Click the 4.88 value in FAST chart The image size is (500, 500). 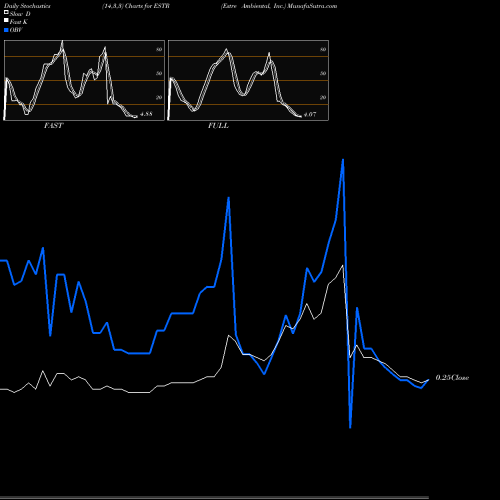pos(146,114)
